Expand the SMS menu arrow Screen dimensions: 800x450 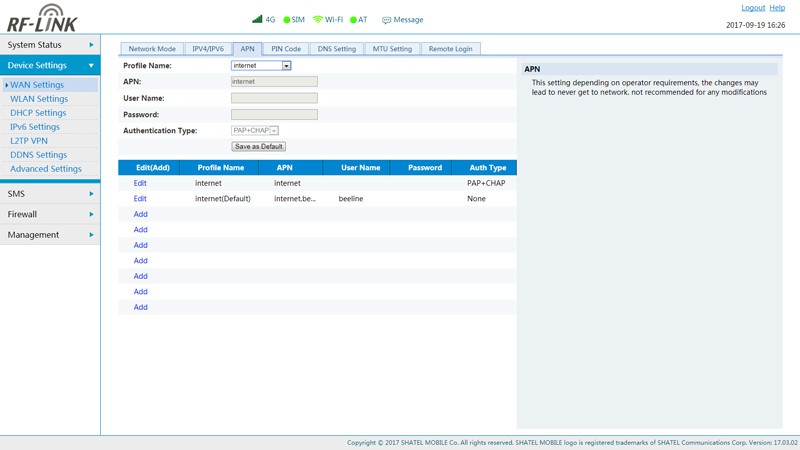point(91,194)
